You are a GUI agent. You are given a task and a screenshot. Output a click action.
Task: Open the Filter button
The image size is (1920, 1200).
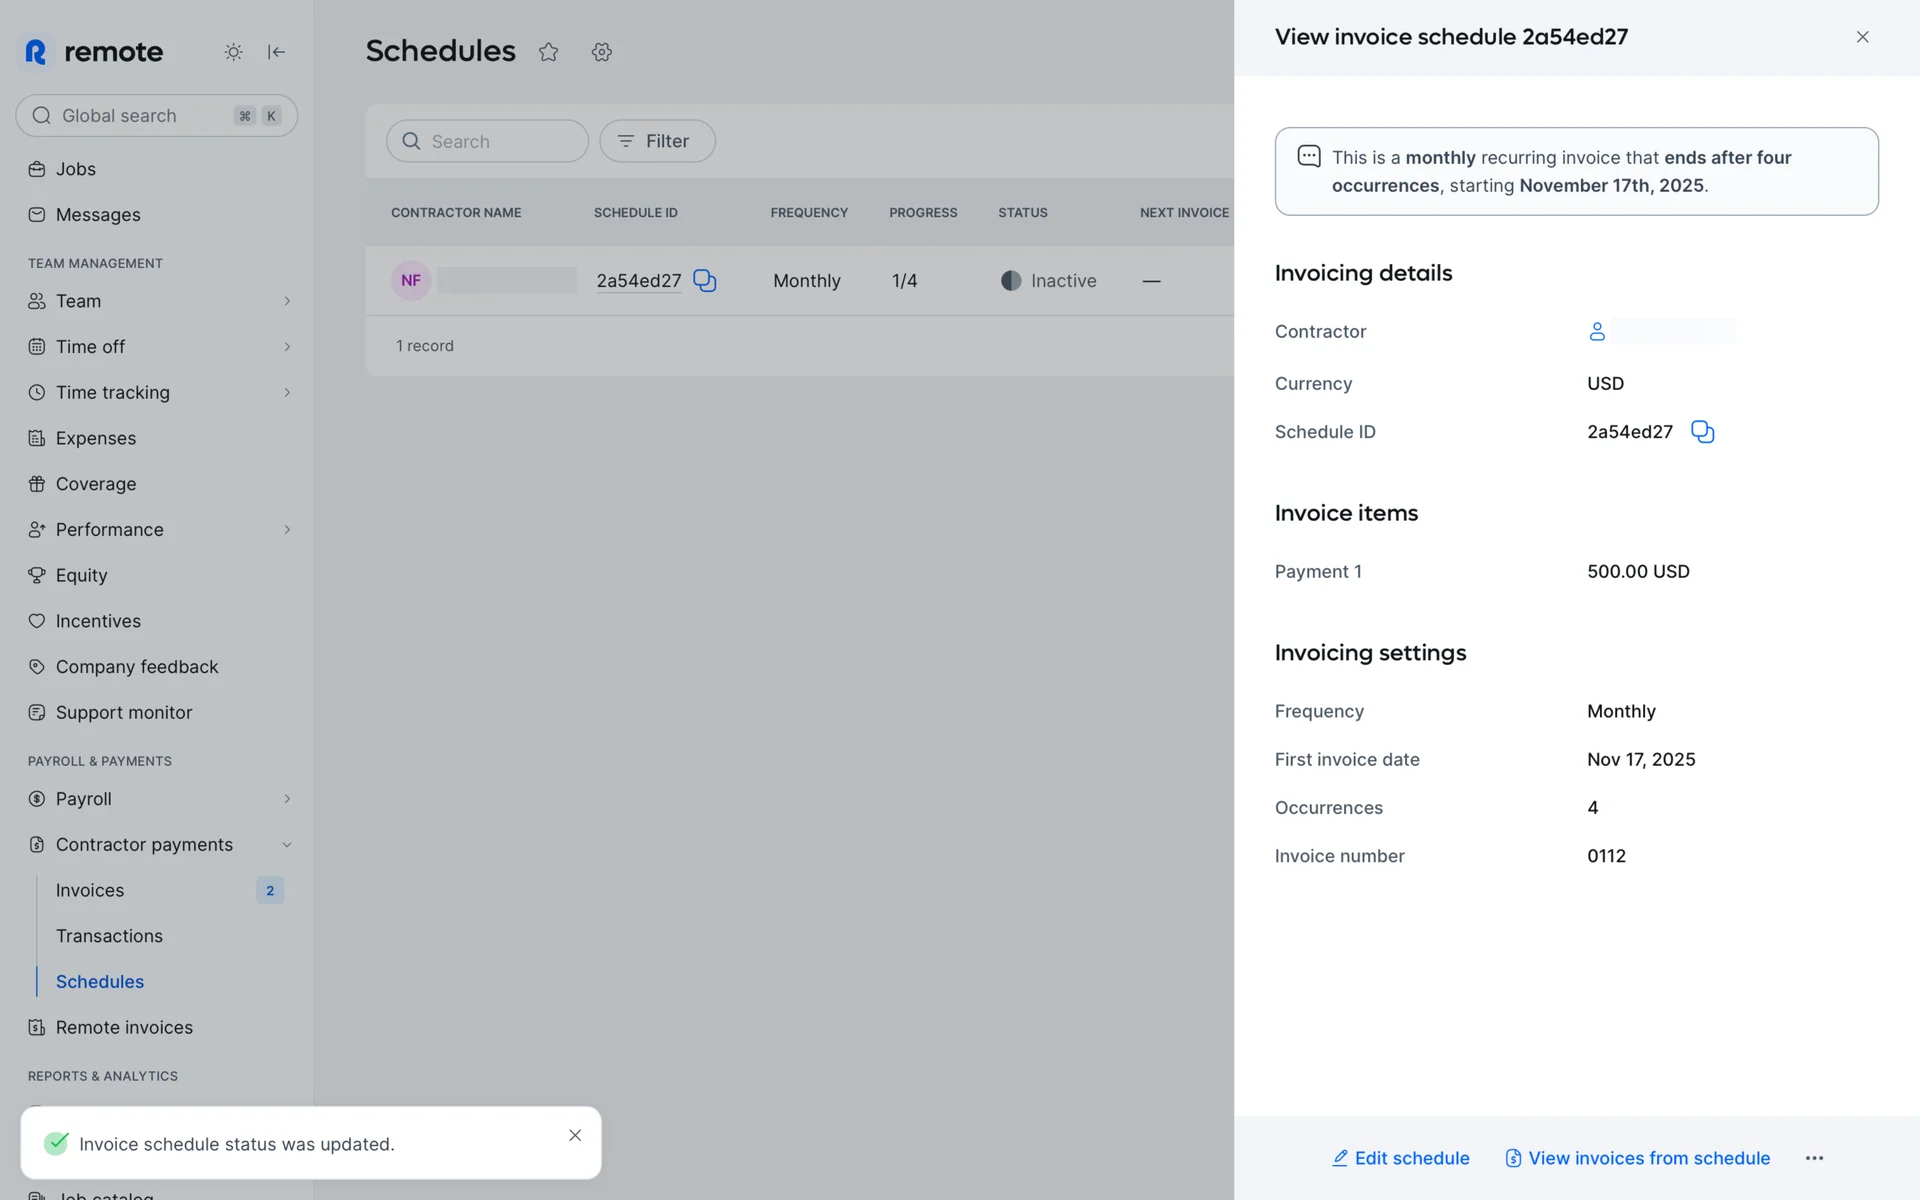(x=657, y=141)
